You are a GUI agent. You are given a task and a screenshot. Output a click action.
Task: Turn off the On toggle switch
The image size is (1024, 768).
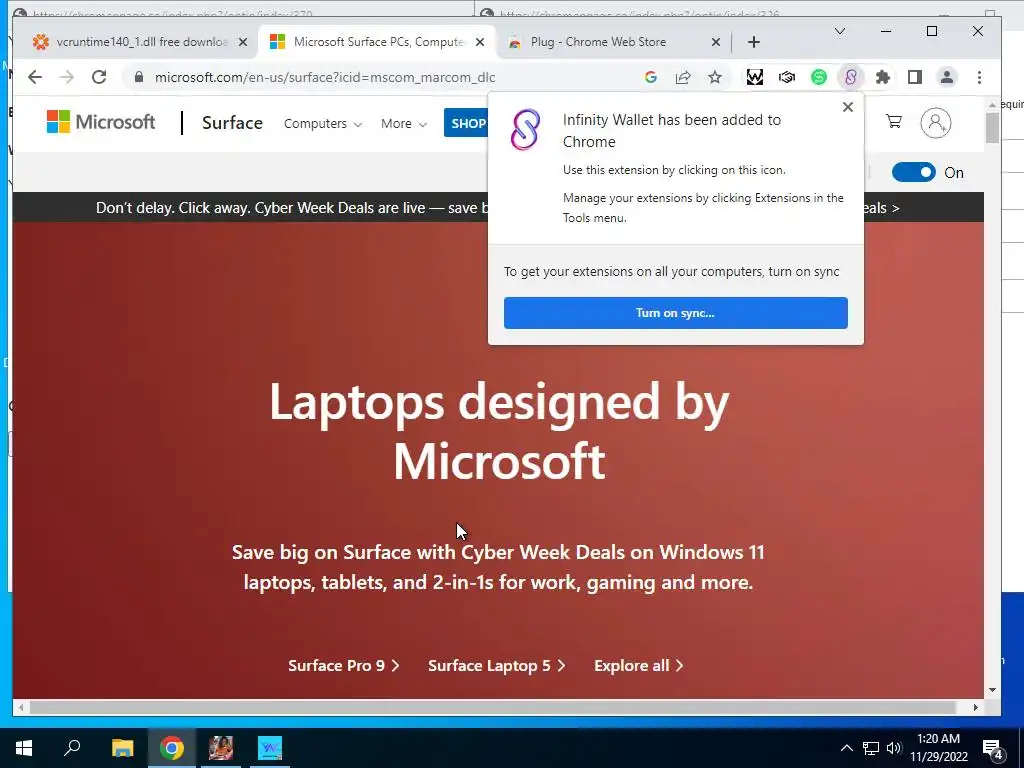pyautogui.click(x=914, y=172)
